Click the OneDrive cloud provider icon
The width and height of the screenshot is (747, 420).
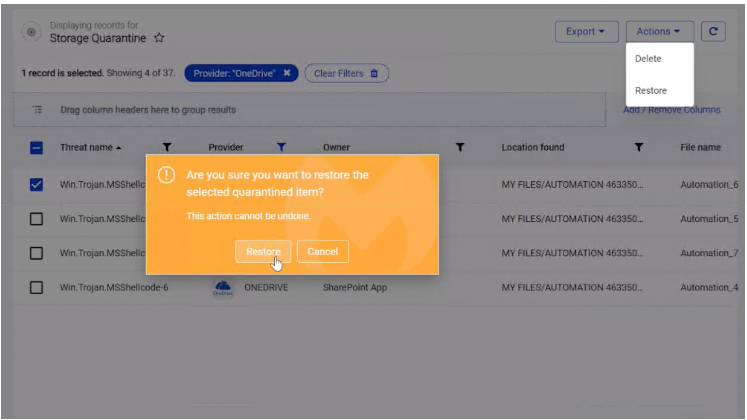click(x=224, y=288)
